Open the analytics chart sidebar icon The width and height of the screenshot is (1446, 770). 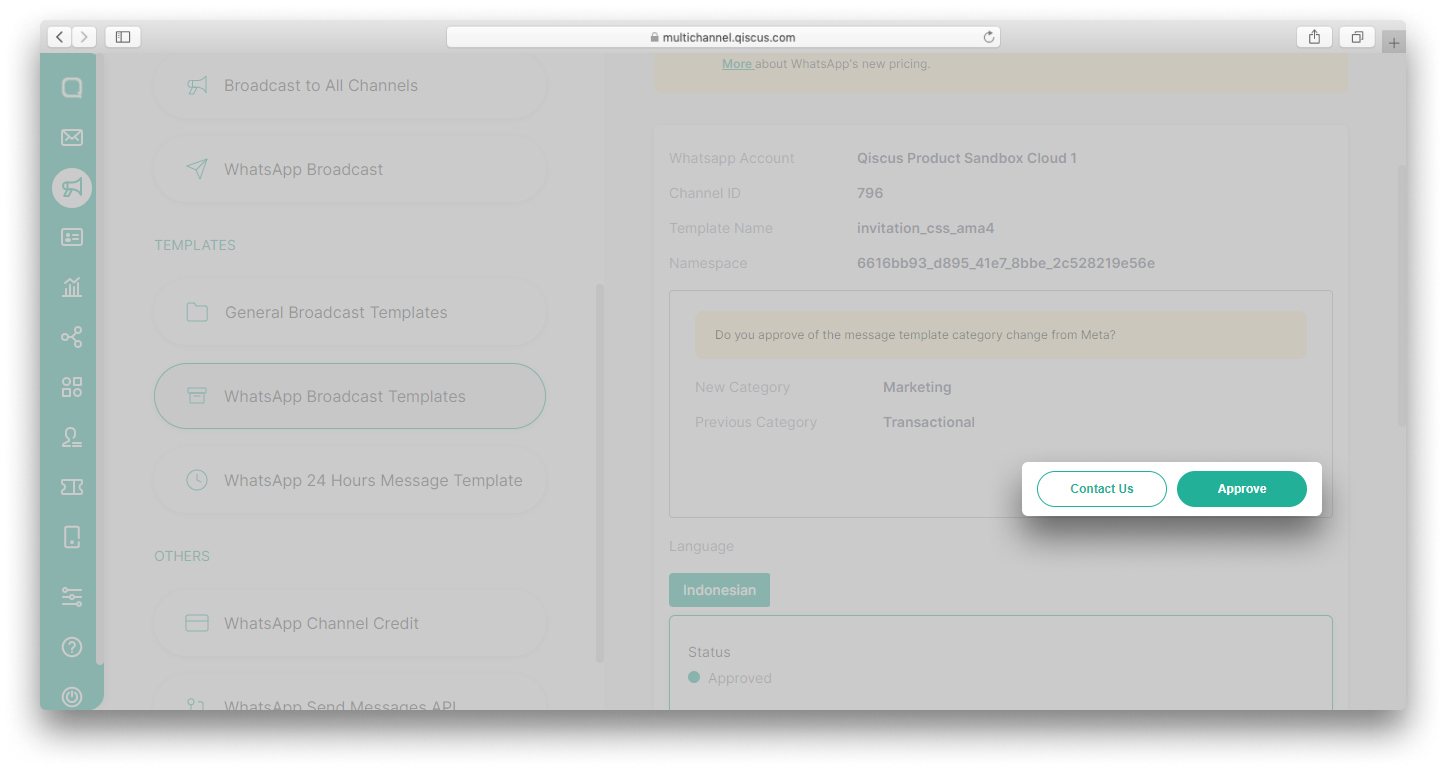click(72, 287)
